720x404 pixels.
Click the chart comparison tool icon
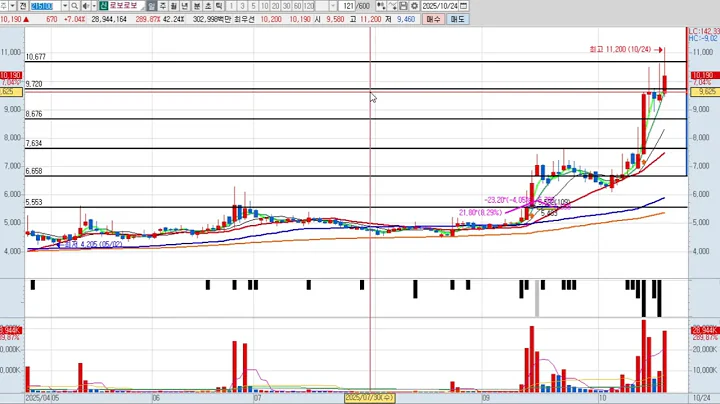381,6
